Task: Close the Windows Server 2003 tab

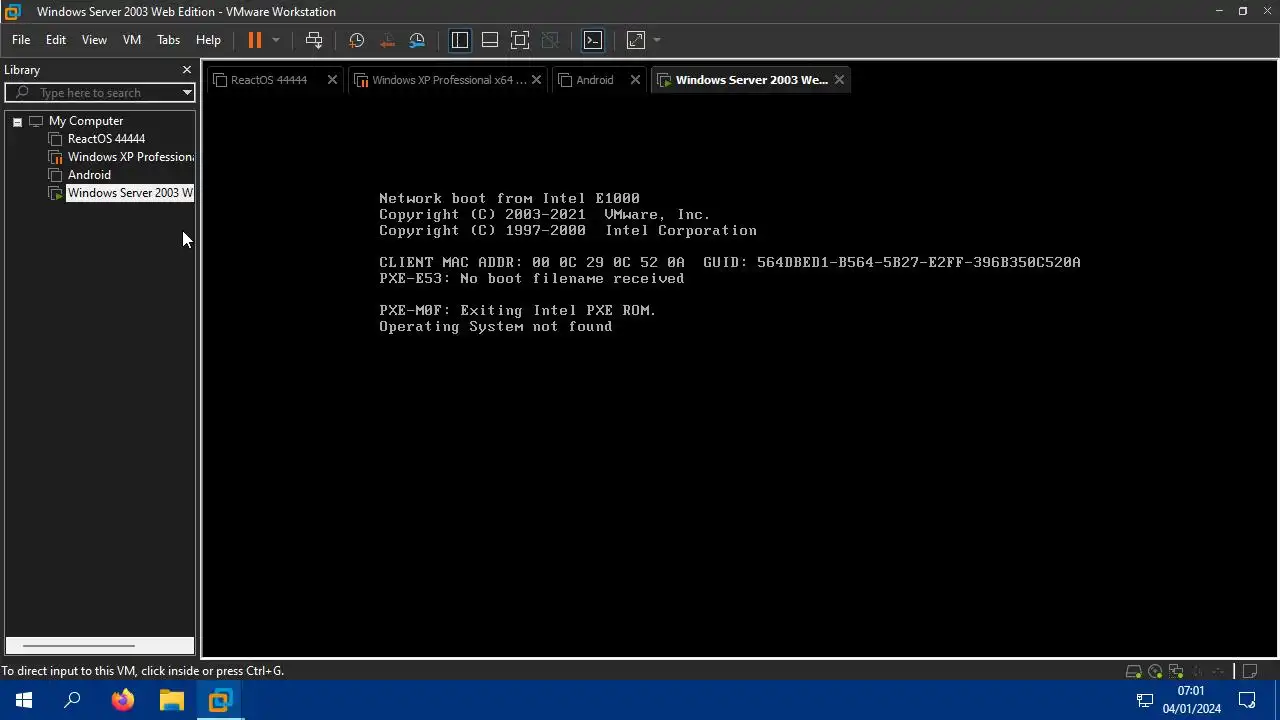Action: [x=839, y=80]
